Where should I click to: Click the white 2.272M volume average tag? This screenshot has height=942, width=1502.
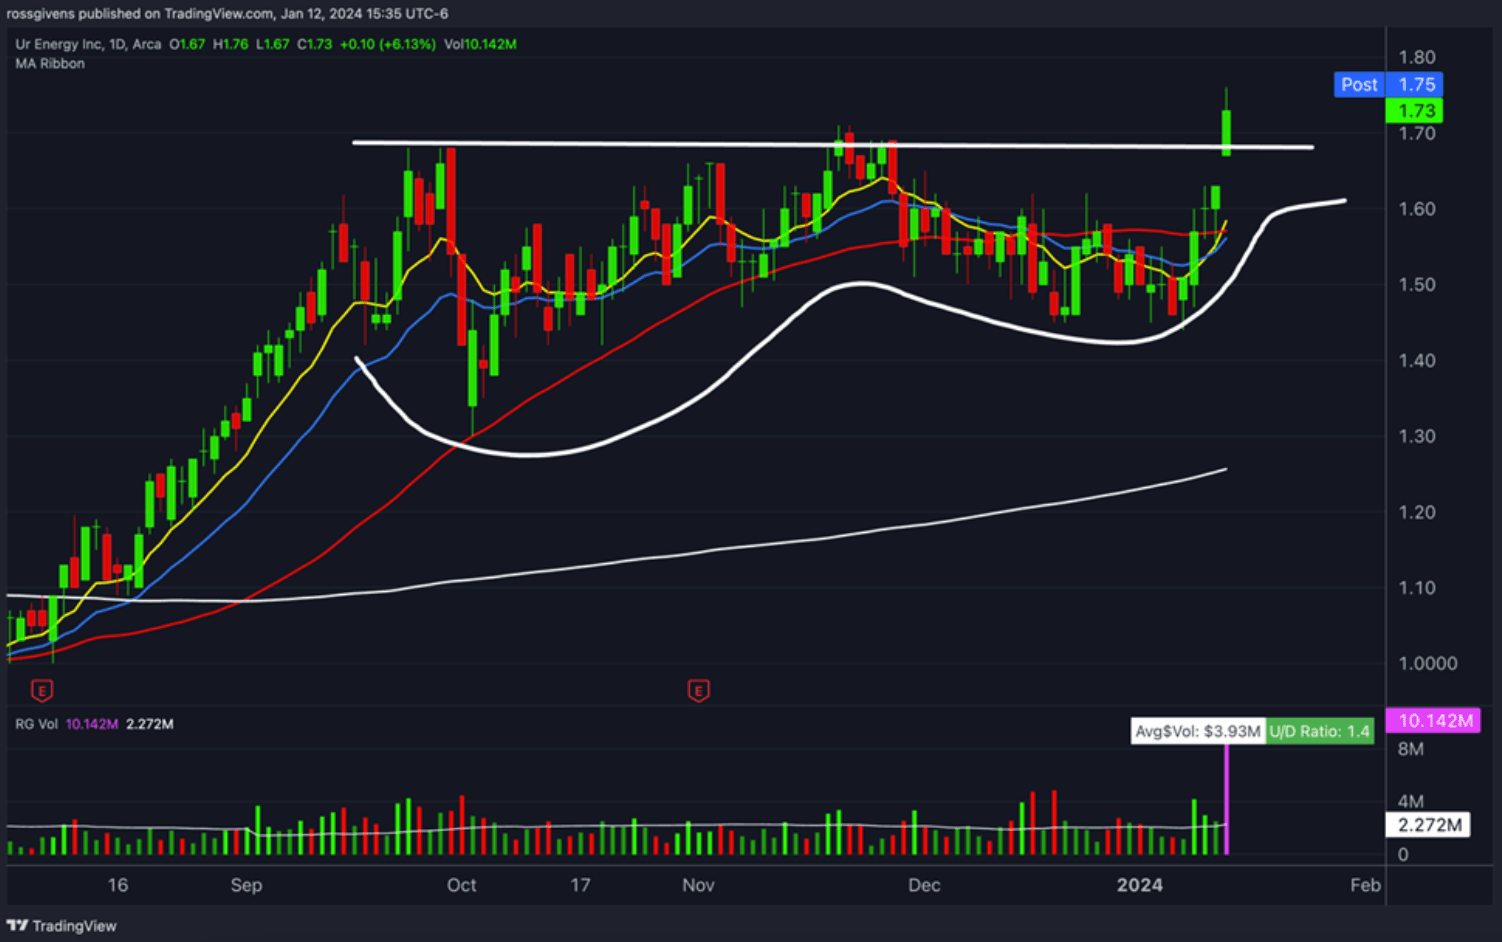click(x=1428, y=825)
